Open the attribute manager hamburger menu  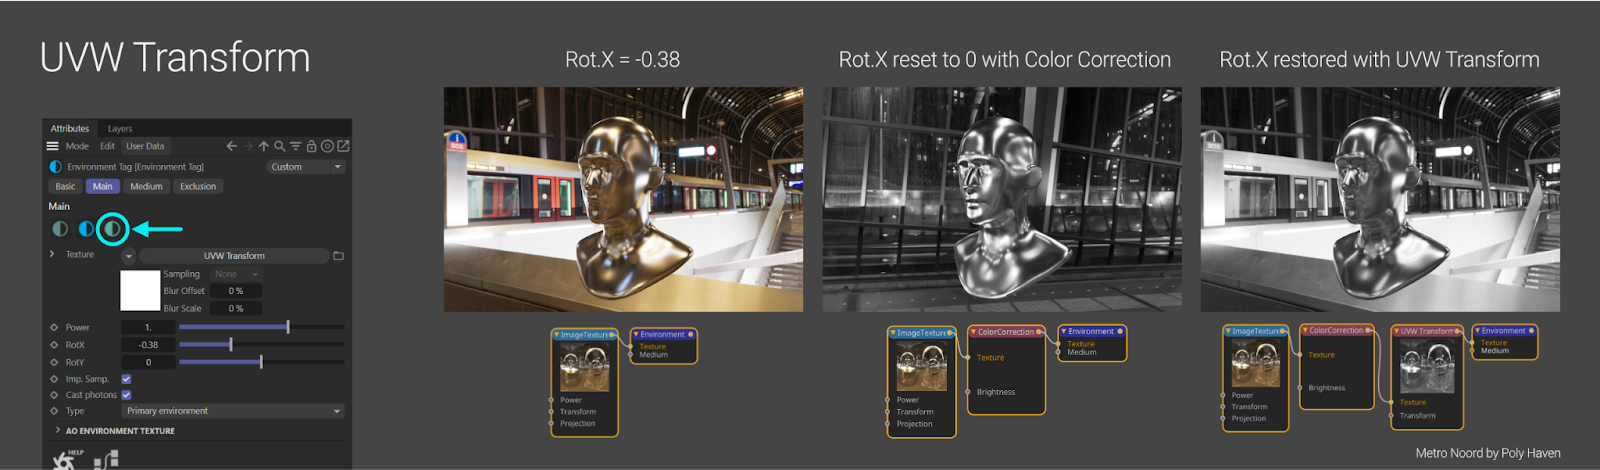point(53,146)
